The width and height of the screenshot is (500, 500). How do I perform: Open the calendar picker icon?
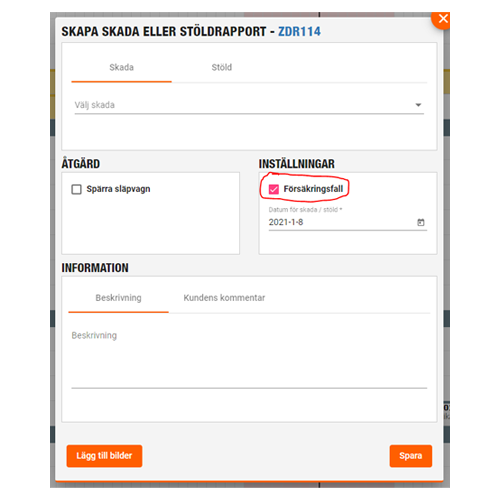[x=421, y=222]
